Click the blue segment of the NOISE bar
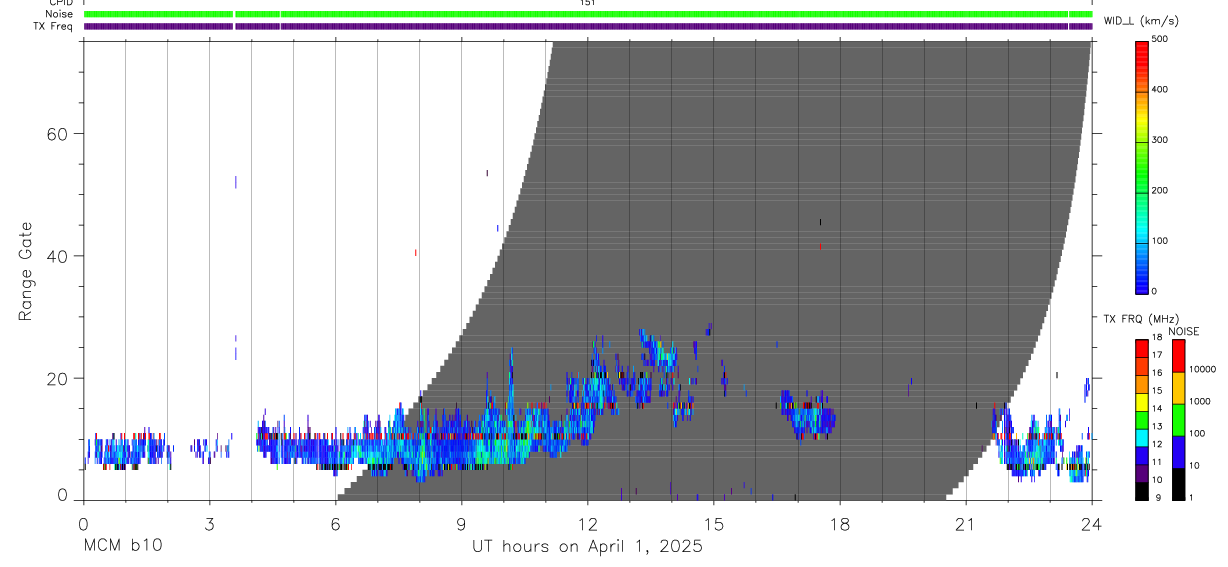1228x567 pixels. coord(1179,452)
